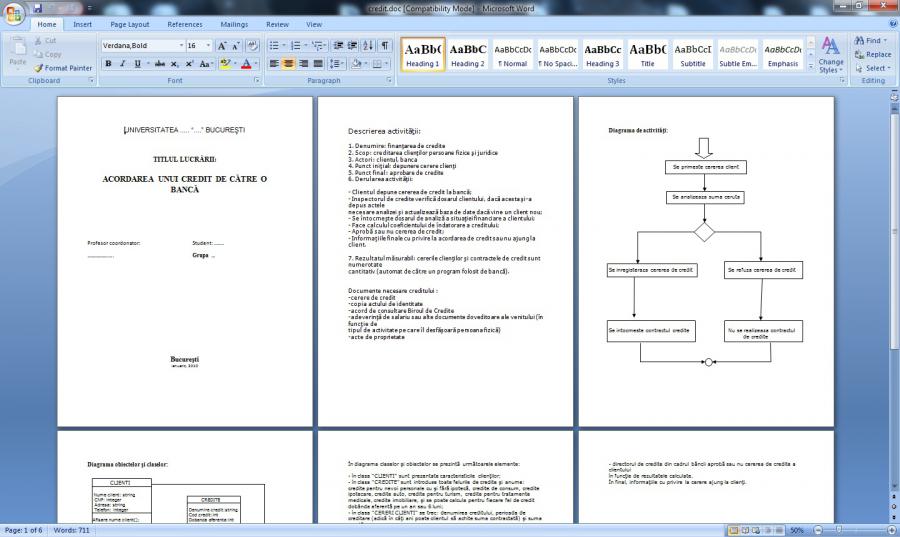Apply the Heading 2 style
The image size is (900, 537).
pyautogui.click(x=467, y=55)
